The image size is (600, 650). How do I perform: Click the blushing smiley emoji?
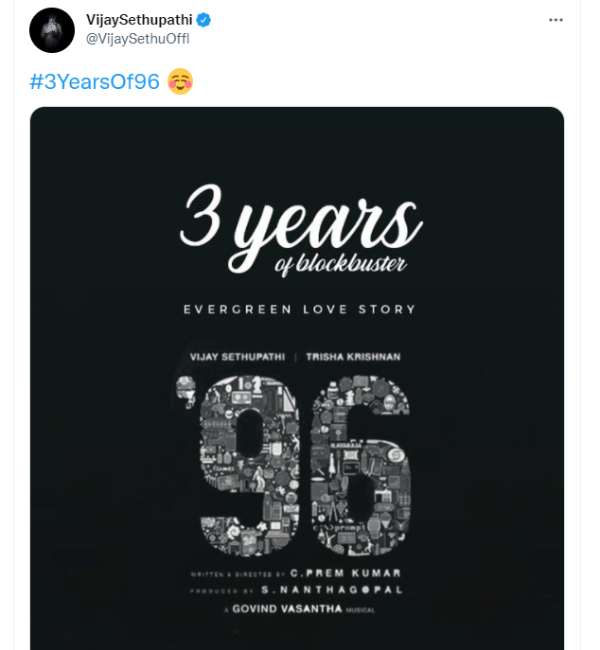click(x=180, y=82)
